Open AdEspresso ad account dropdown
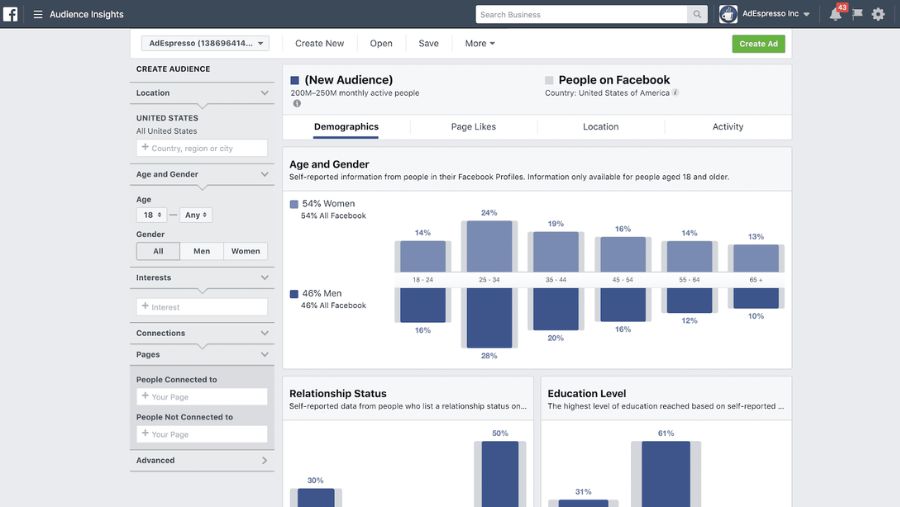This screenshot has width=900, height=507. [x=205, y=43]
